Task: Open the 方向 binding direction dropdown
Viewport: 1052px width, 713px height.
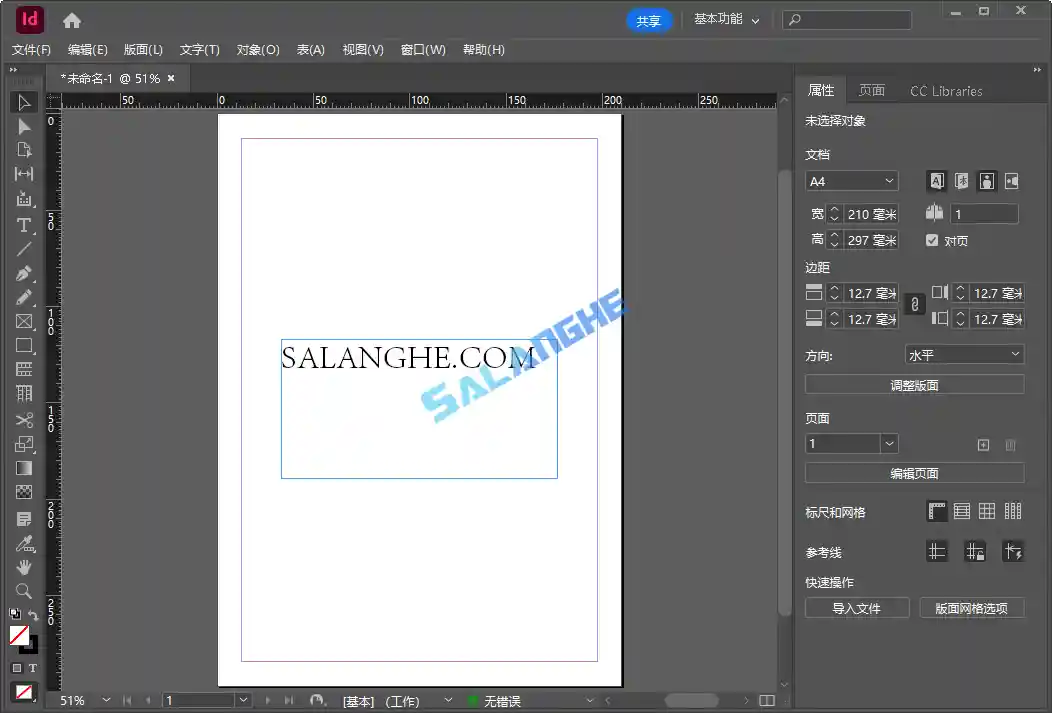Action: (963, 353)
